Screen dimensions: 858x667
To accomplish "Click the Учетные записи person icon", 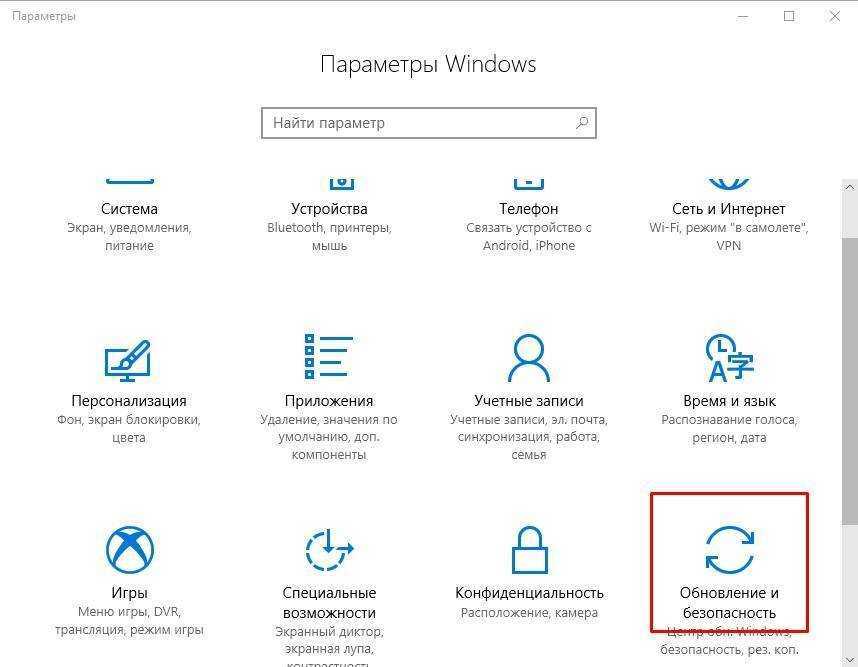I will pyautogui.click(x=529, y=358).
